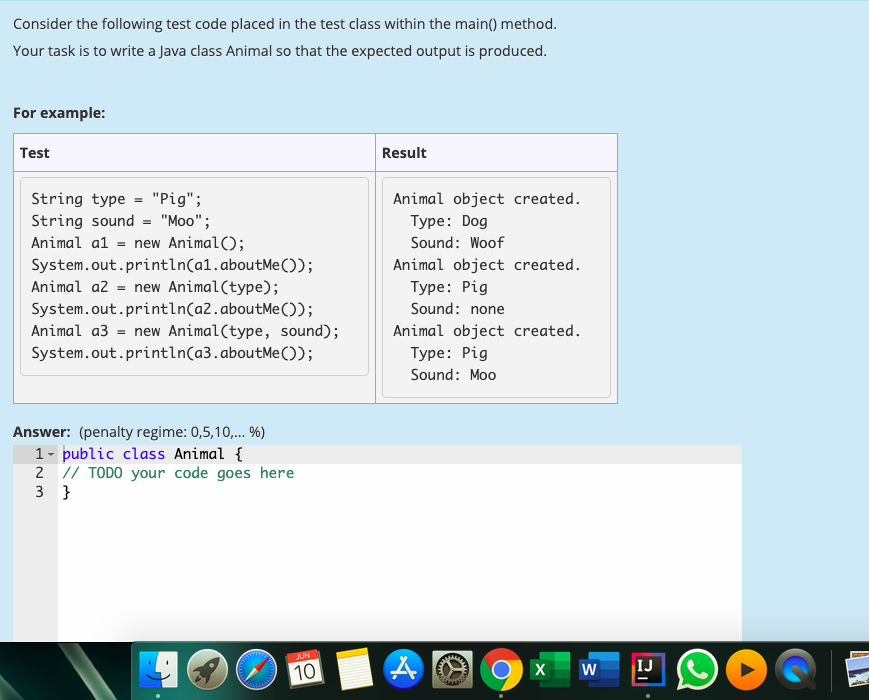Image resolution: width=869 pixels, height=700 pixels.
Task: Open the orange play-button app in the dock
Action: coord(746,671)
